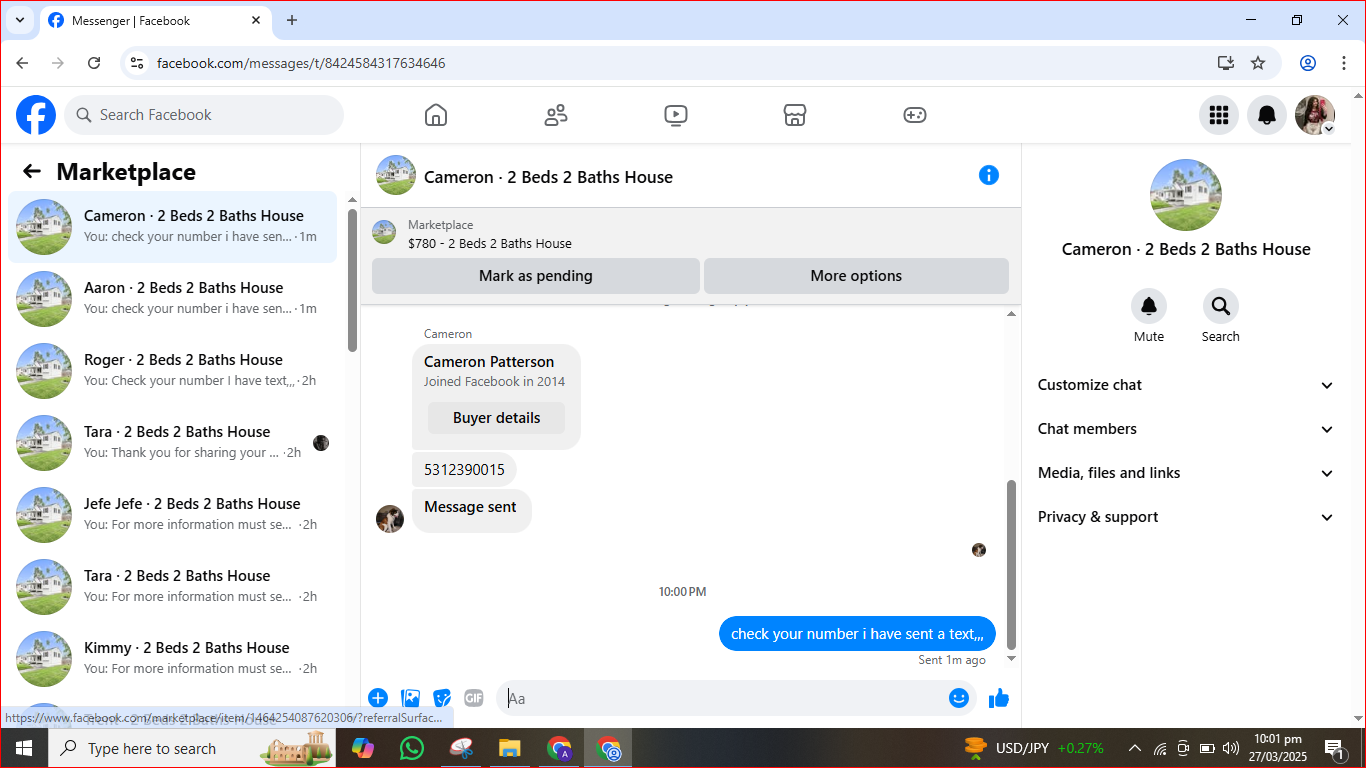
Task: Click the sent blue message bubble
Action: pyautogui.click(x=857, y=634)
